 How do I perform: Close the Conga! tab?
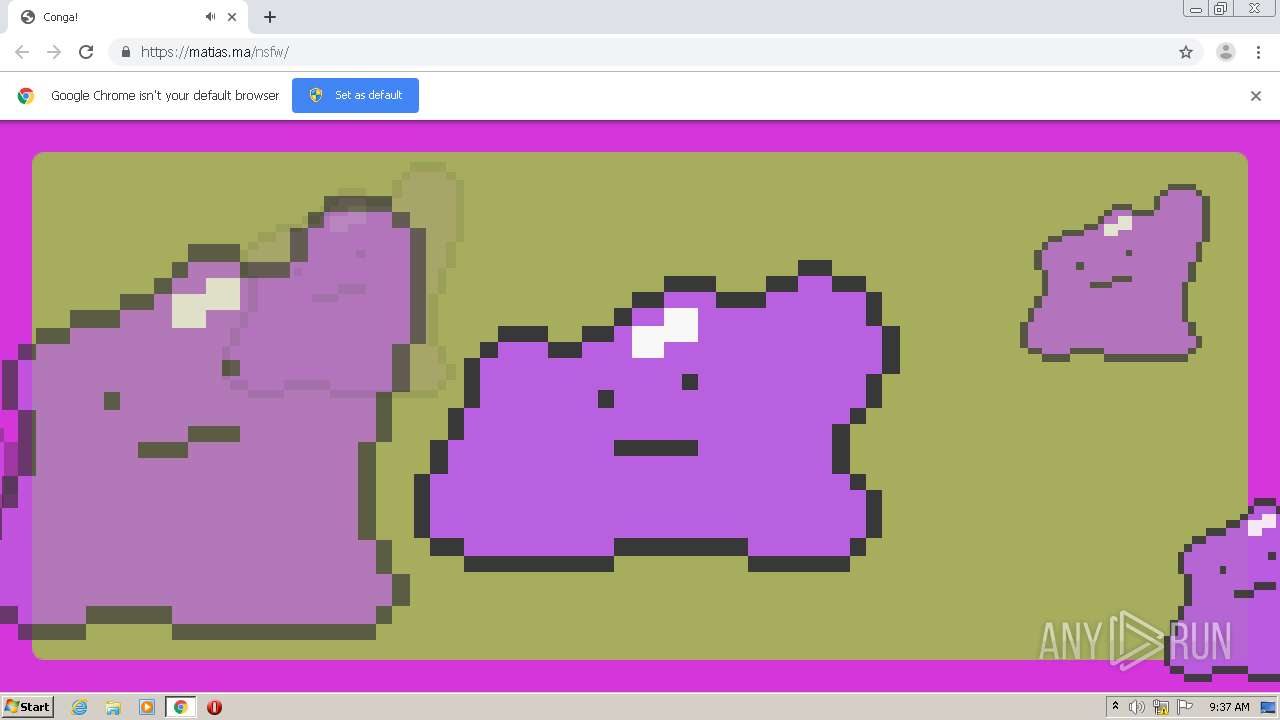pos(233,17)
